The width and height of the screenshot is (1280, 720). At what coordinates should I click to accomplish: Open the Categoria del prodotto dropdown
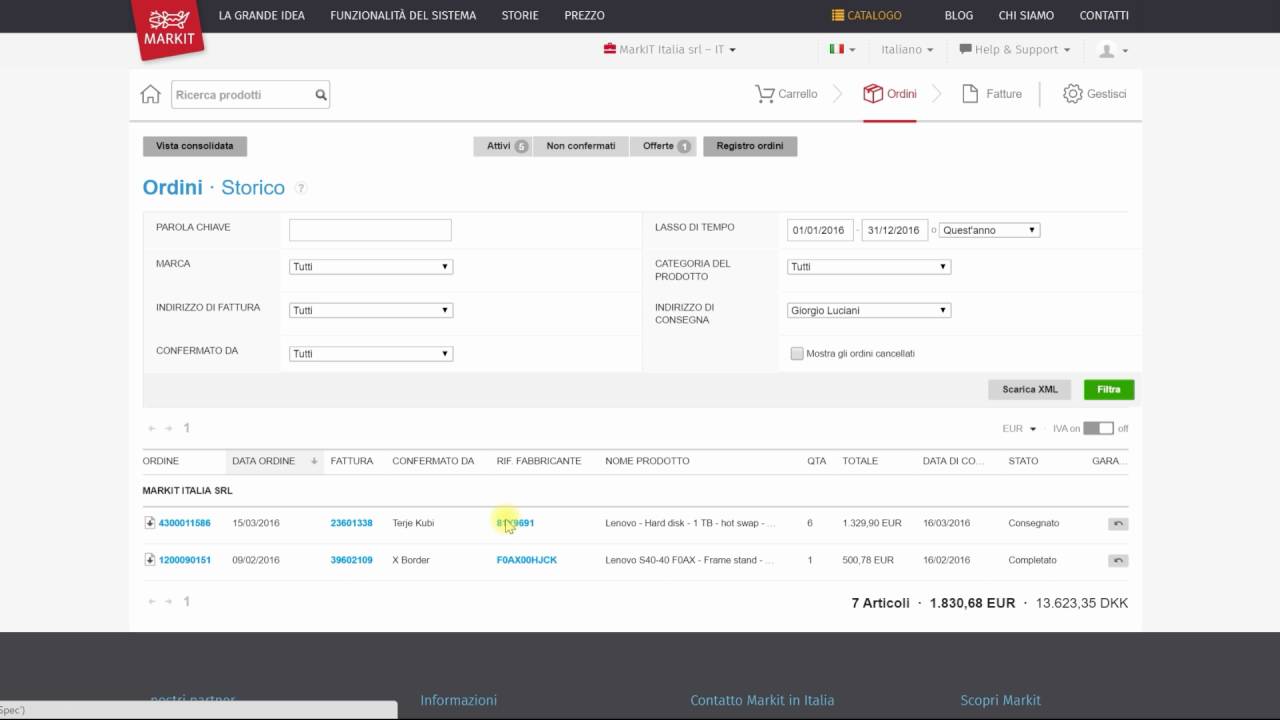coord(869,267)
